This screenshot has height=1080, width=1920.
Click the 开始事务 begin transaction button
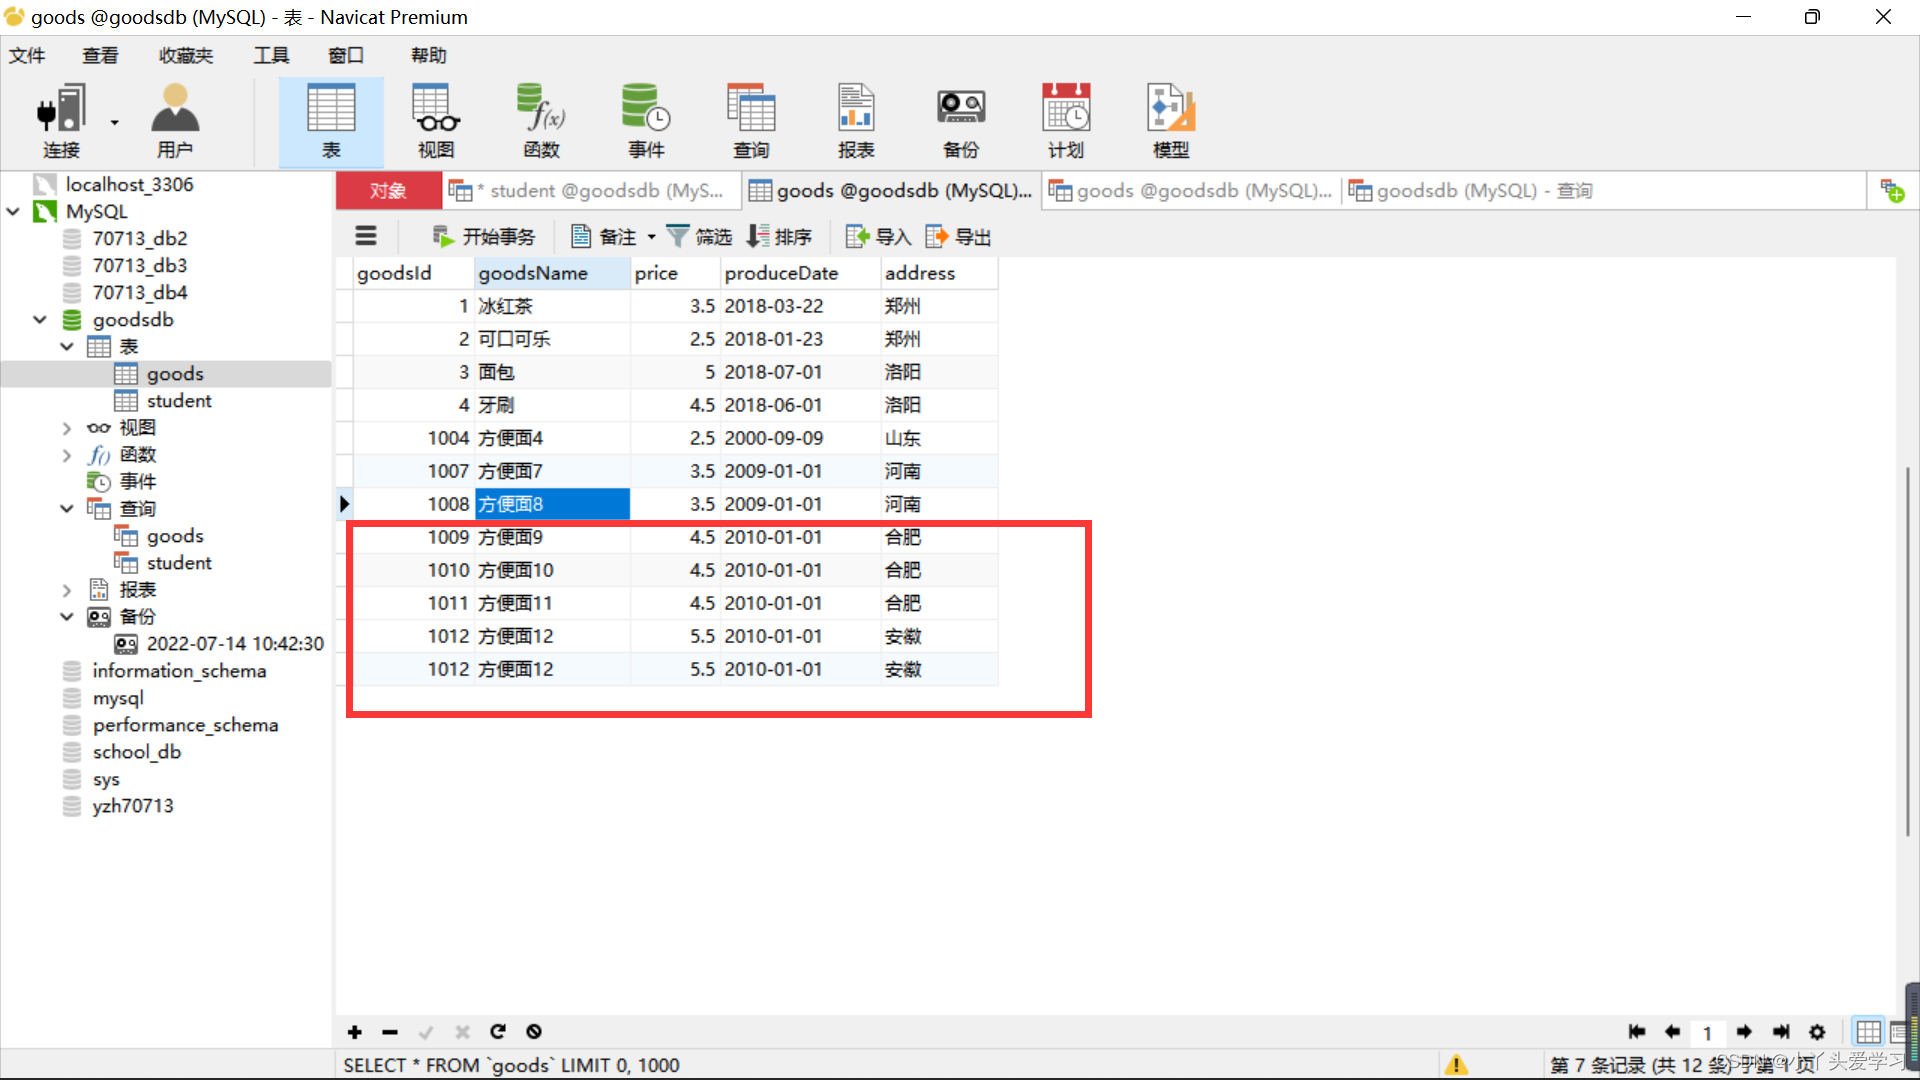coord(483,237)
